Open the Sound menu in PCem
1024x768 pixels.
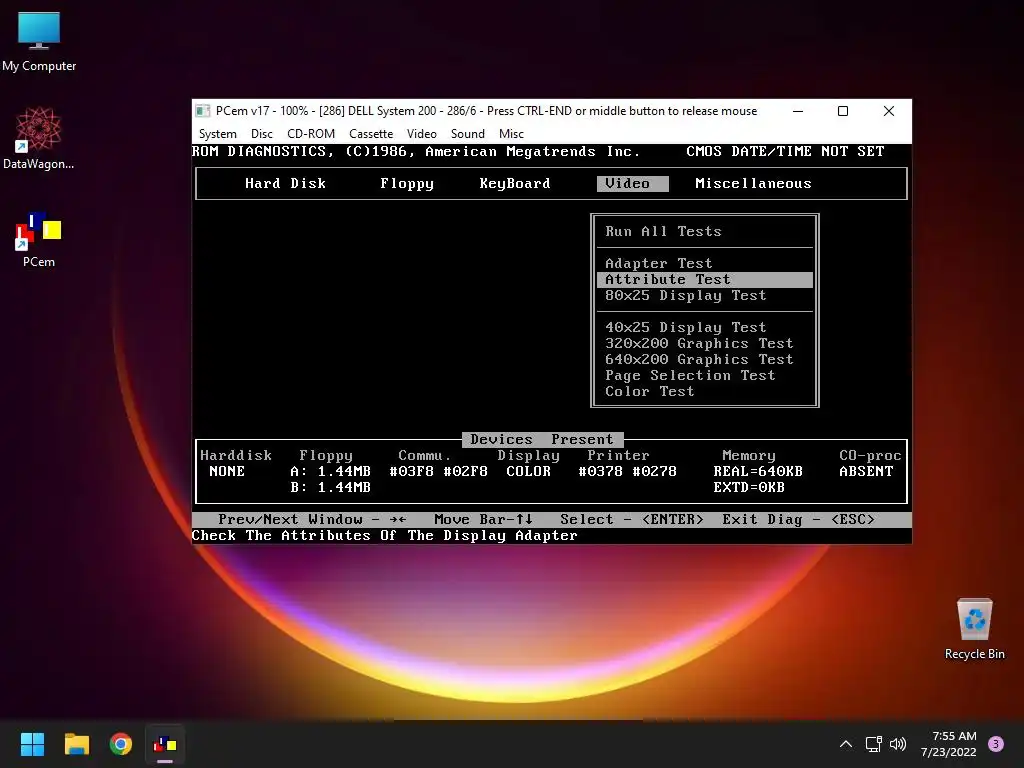tap(468, 134)
